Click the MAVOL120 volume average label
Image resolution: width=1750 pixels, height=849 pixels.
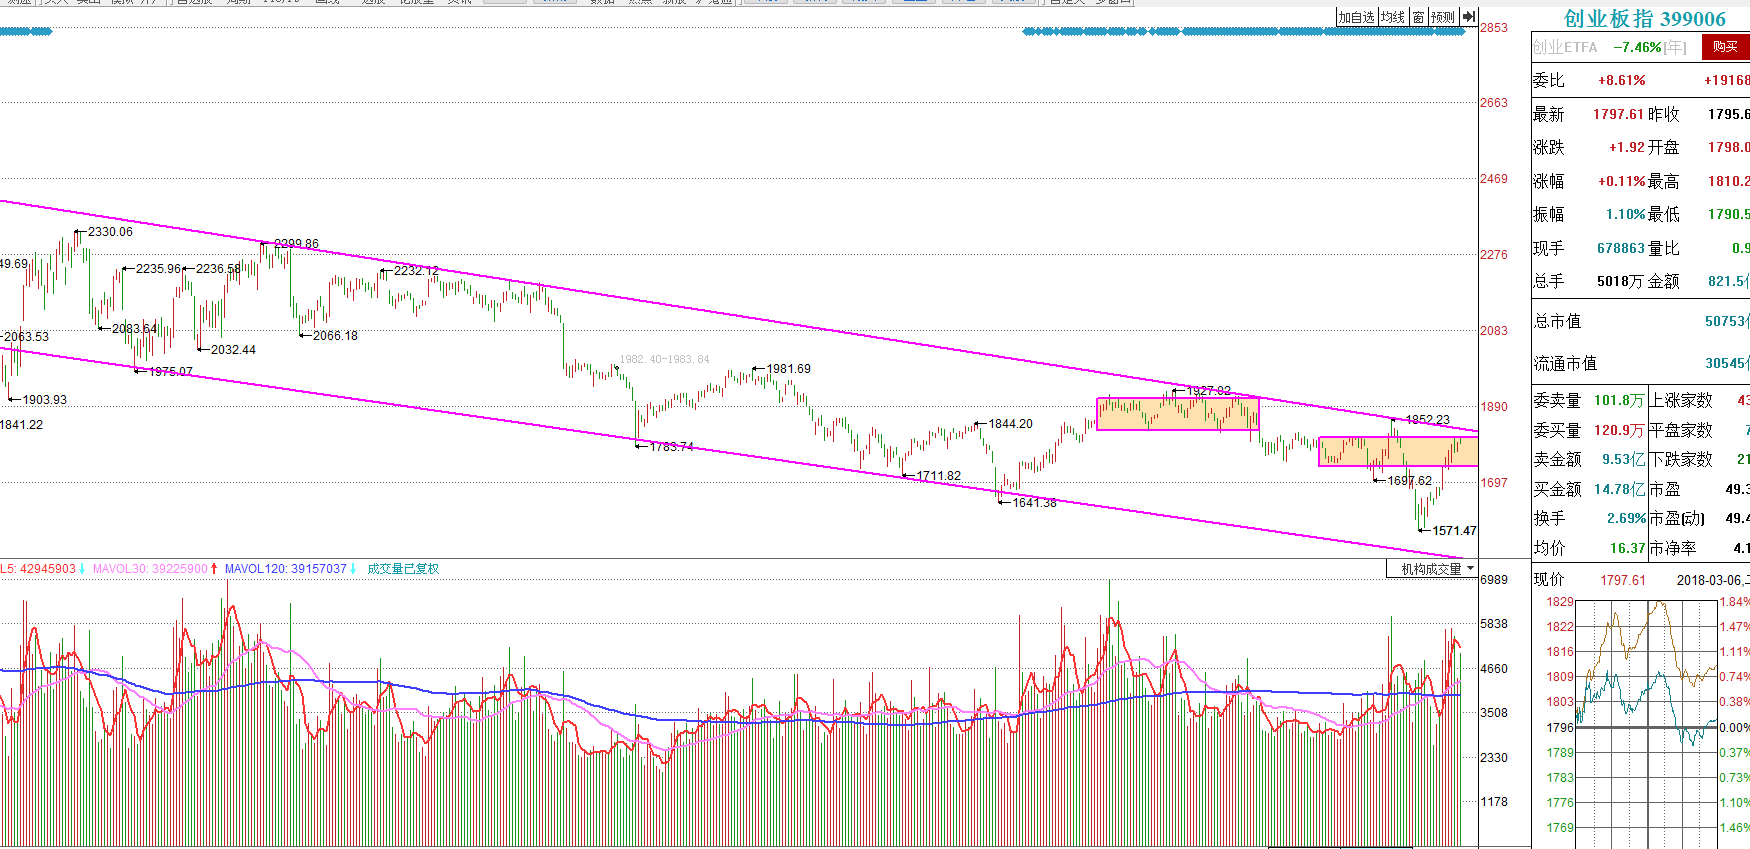point(285,569)
